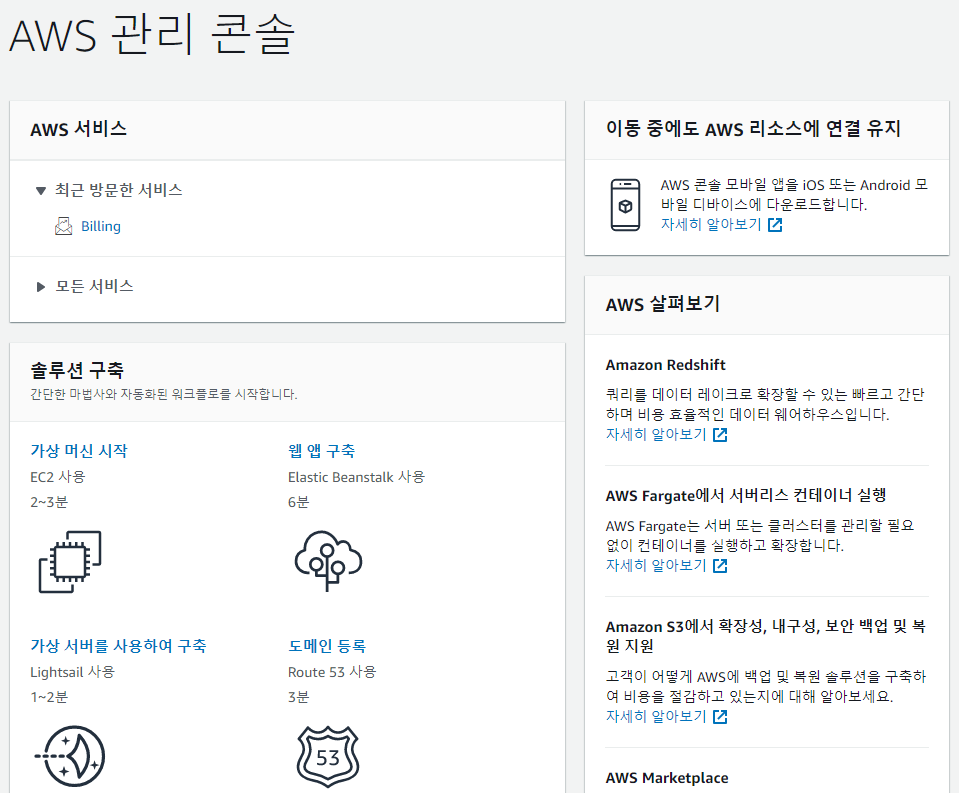959x793 pixels.
Task: Open the 도메인 등록 link
Action: point(327,646)
